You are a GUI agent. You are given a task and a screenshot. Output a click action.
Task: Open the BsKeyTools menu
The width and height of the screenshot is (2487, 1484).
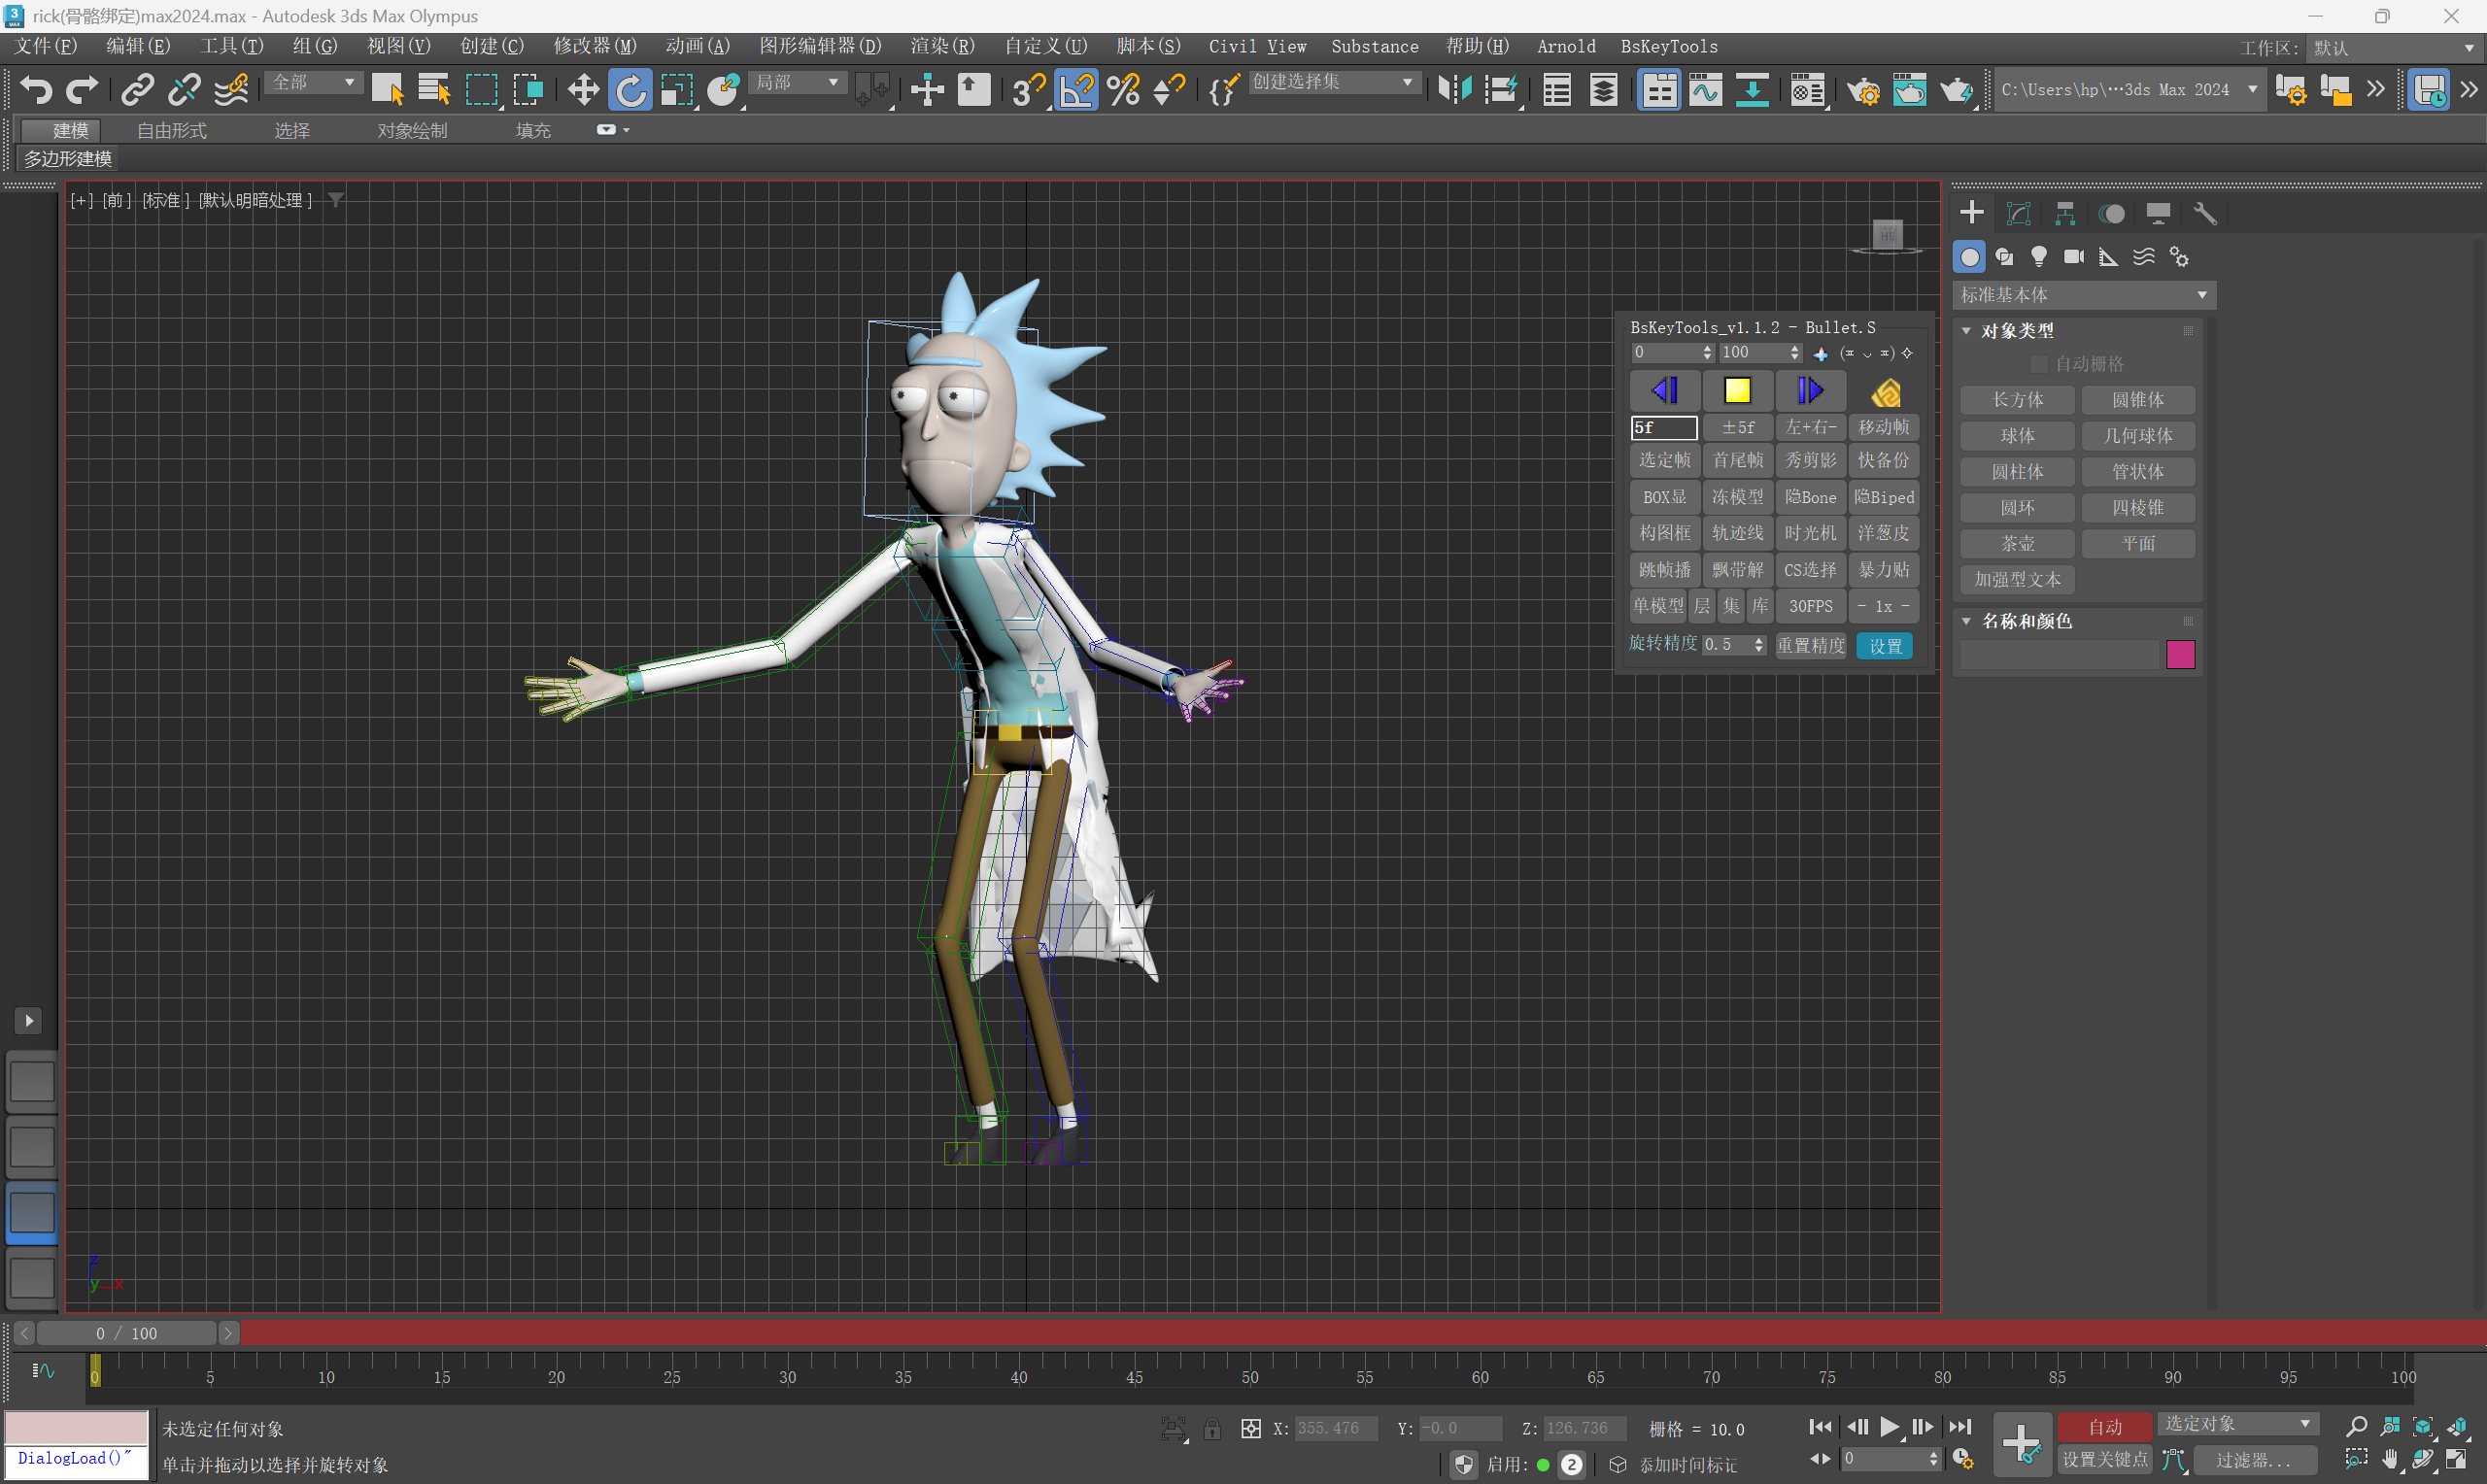(1669, 46)
